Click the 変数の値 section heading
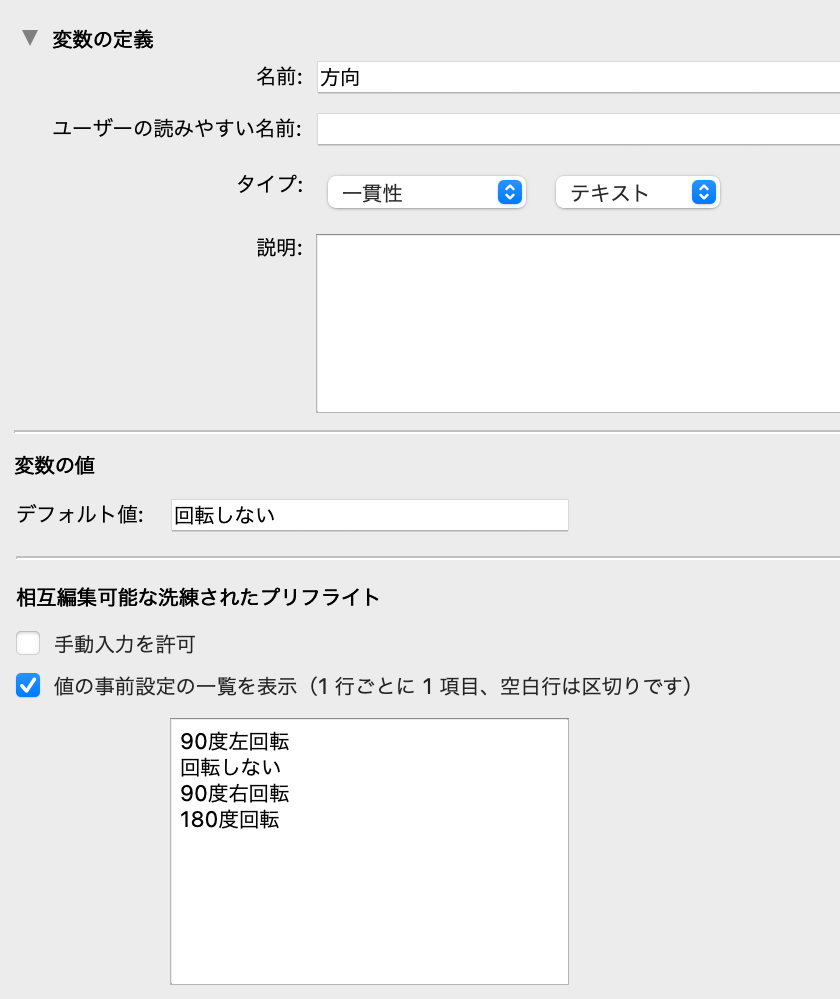Screen dimensions: 840x999 [x=55, y=465]
